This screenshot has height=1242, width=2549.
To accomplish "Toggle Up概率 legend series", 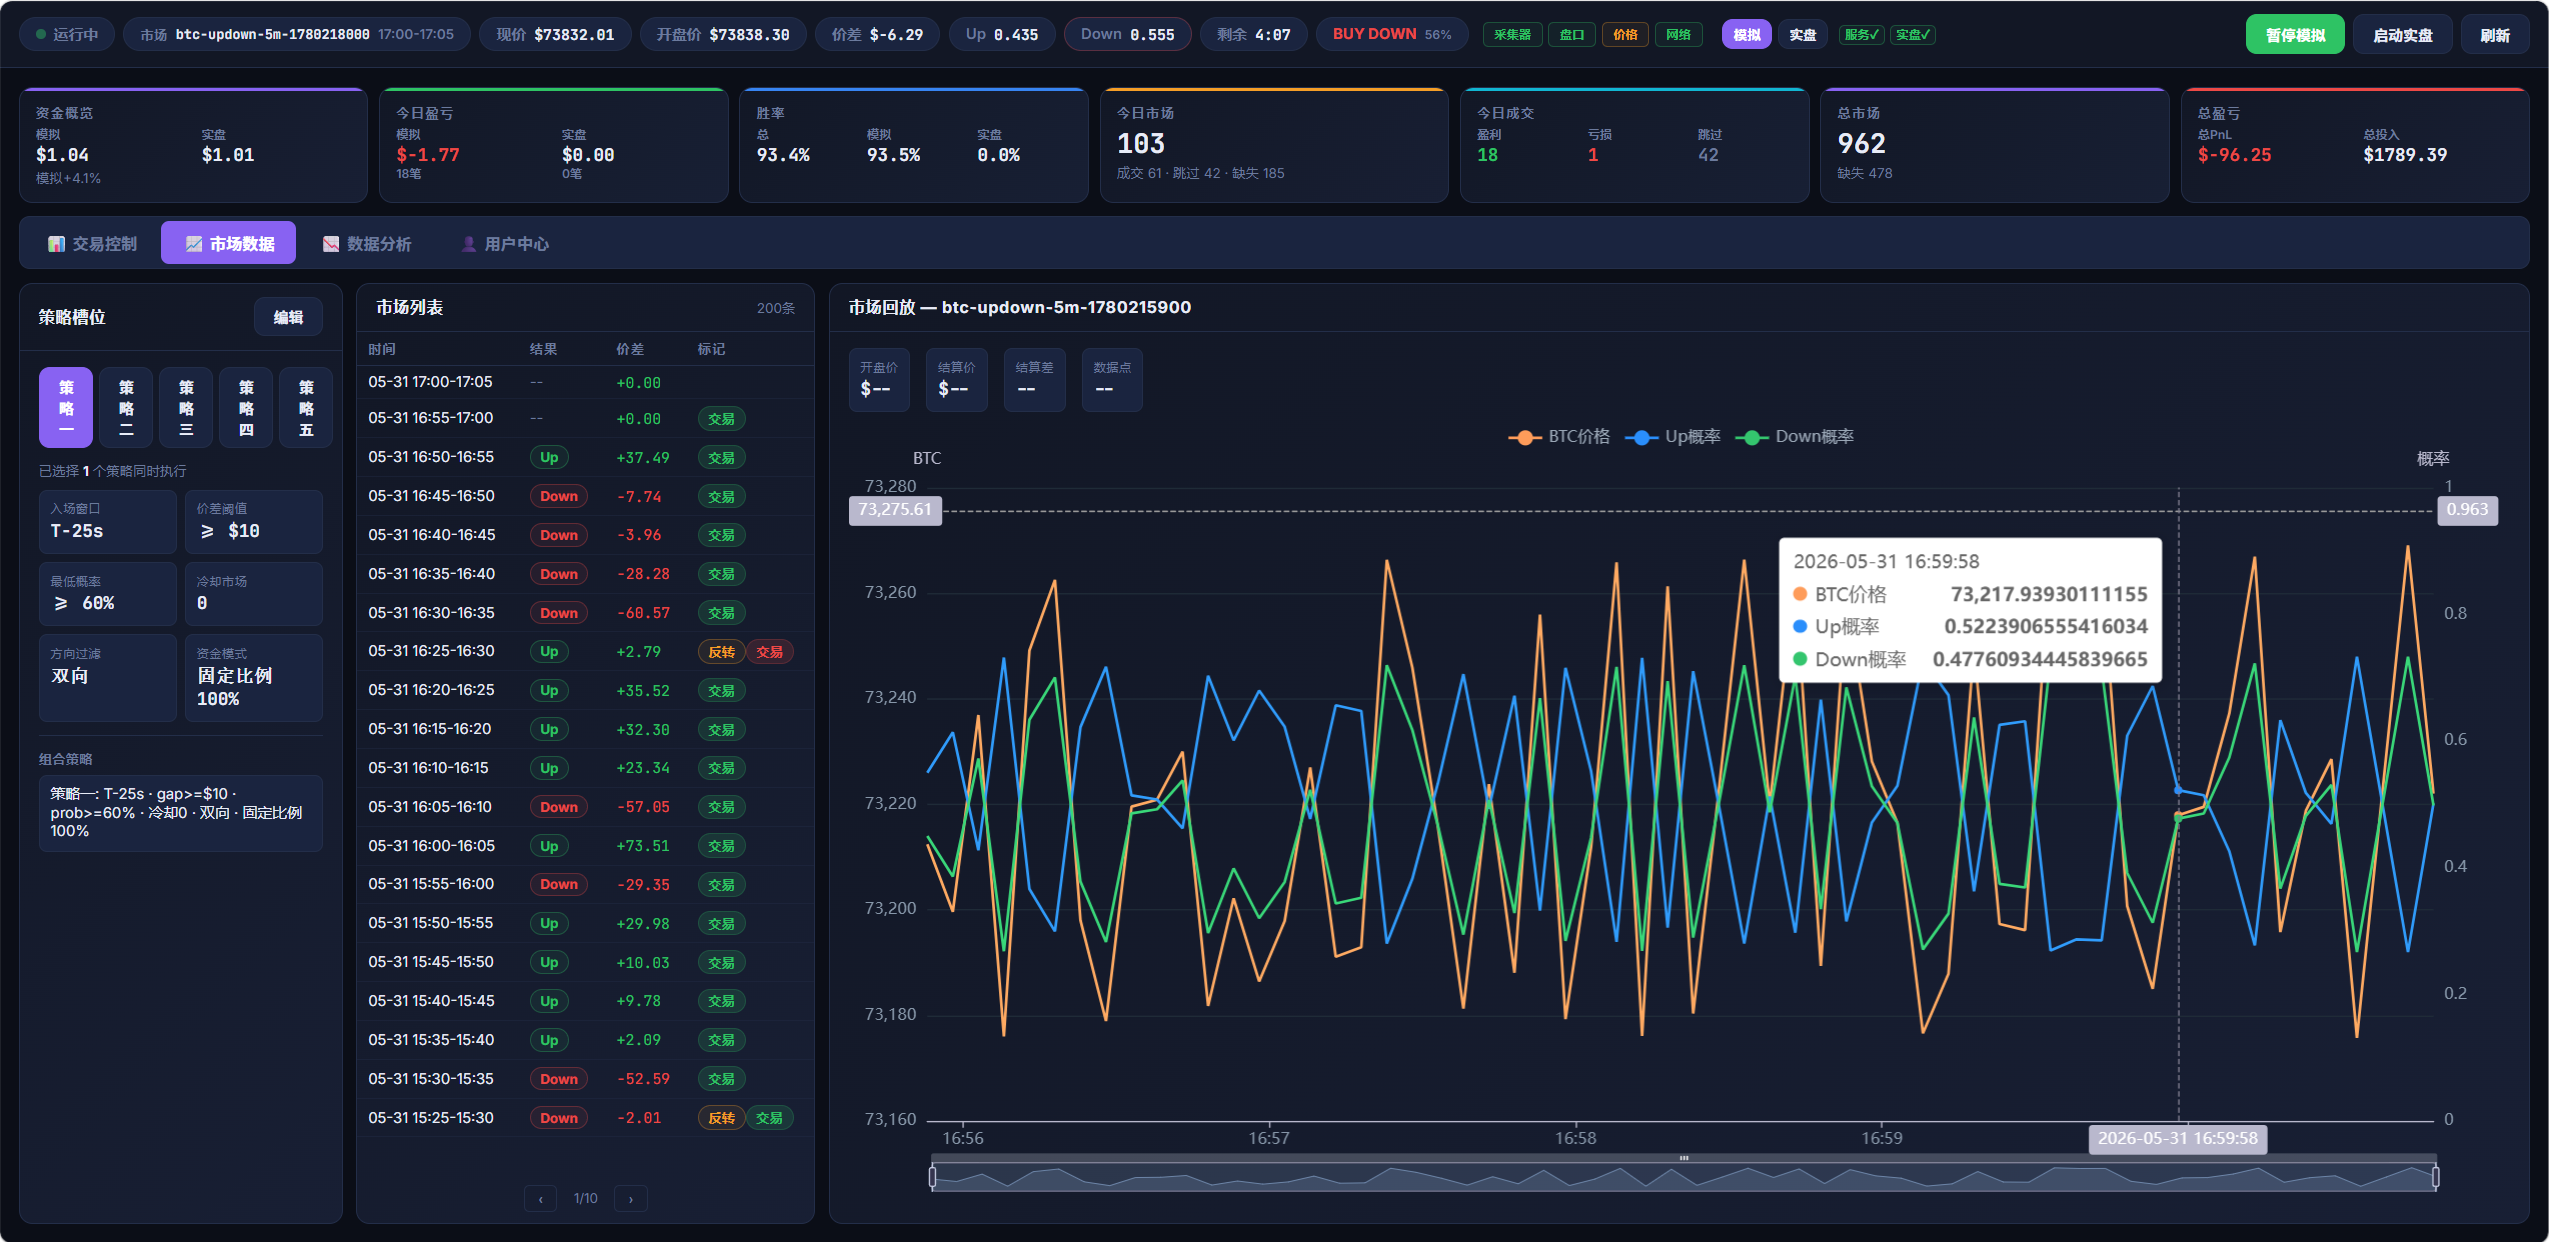I will pyautogui.click(x=1673, y=437).
